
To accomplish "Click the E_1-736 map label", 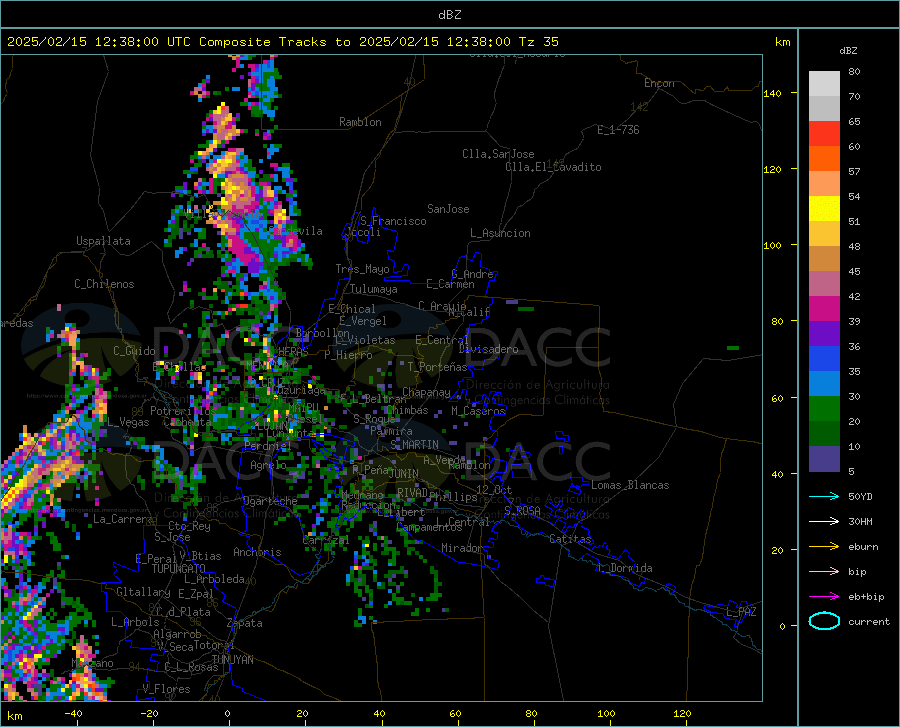I will click(618, 130).
